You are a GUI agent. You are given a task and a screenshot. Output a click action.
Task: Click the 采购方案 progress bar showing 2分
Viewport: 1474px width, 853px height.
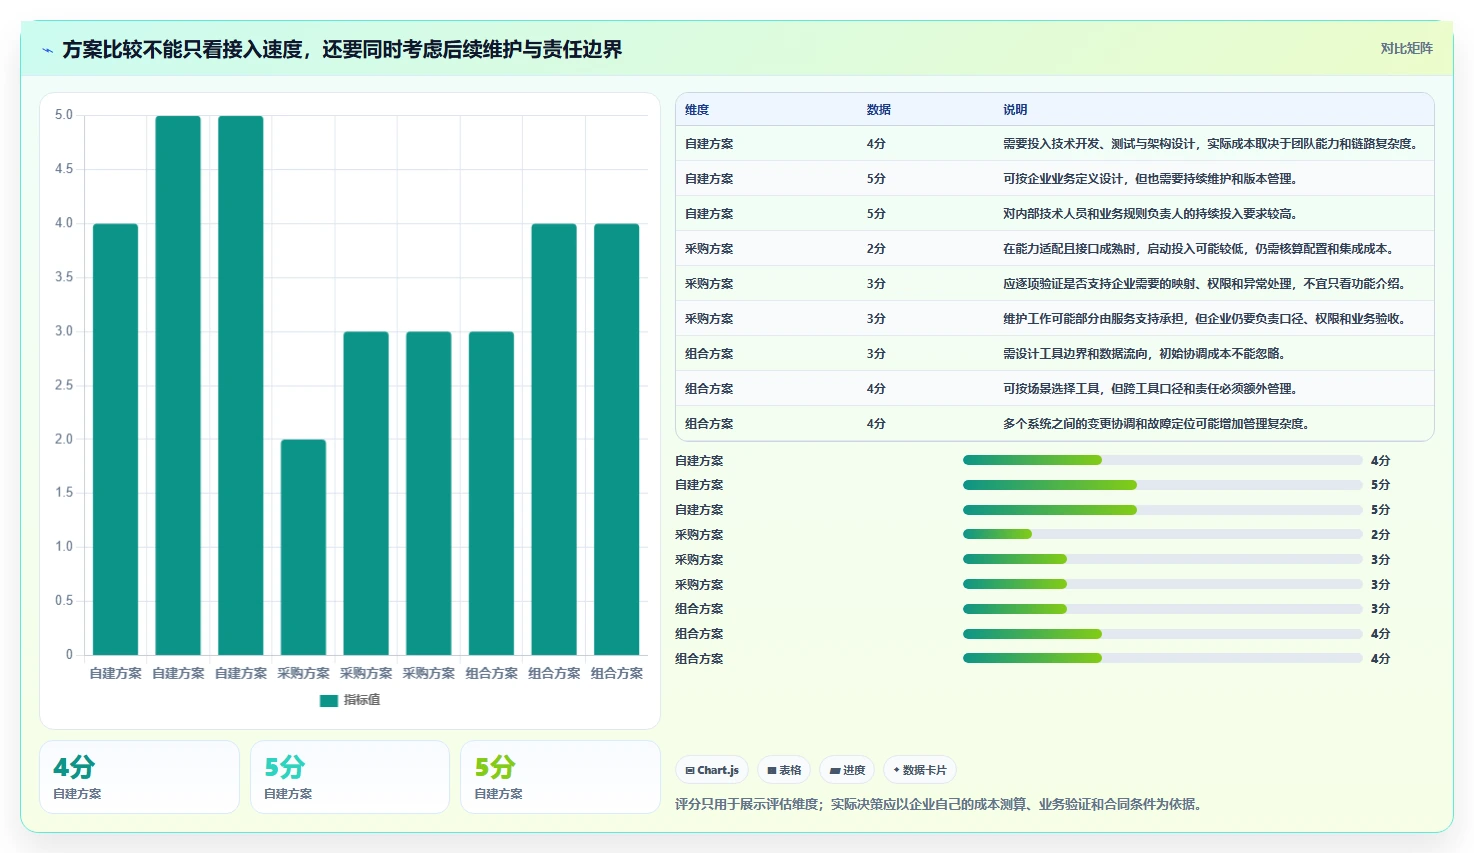pos(1162,534)
